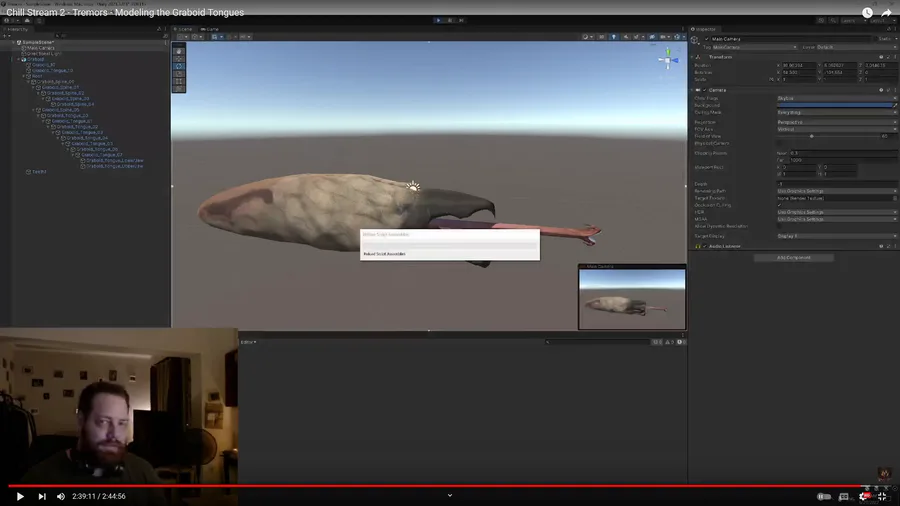This screenshot has width=900, height=506.
Task: Collapse the Transform component
Action: (692, 57)
